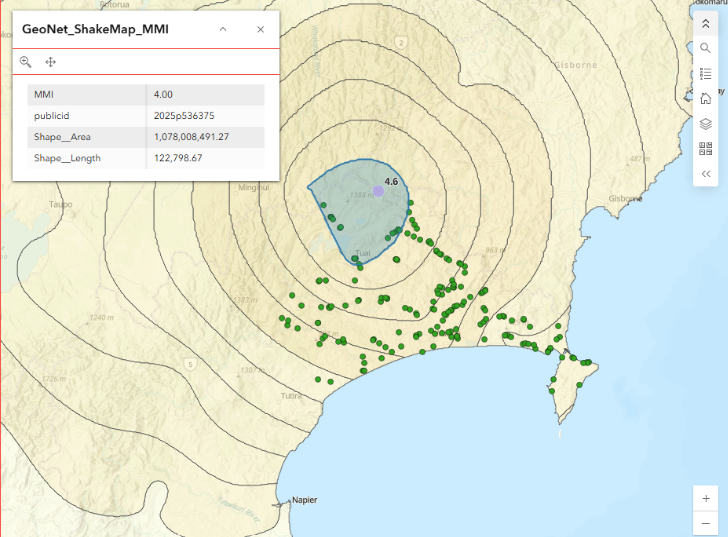This screenshot has width=728, height=537.
Task: Zoom out with the minus button
Action: point(706,524)
